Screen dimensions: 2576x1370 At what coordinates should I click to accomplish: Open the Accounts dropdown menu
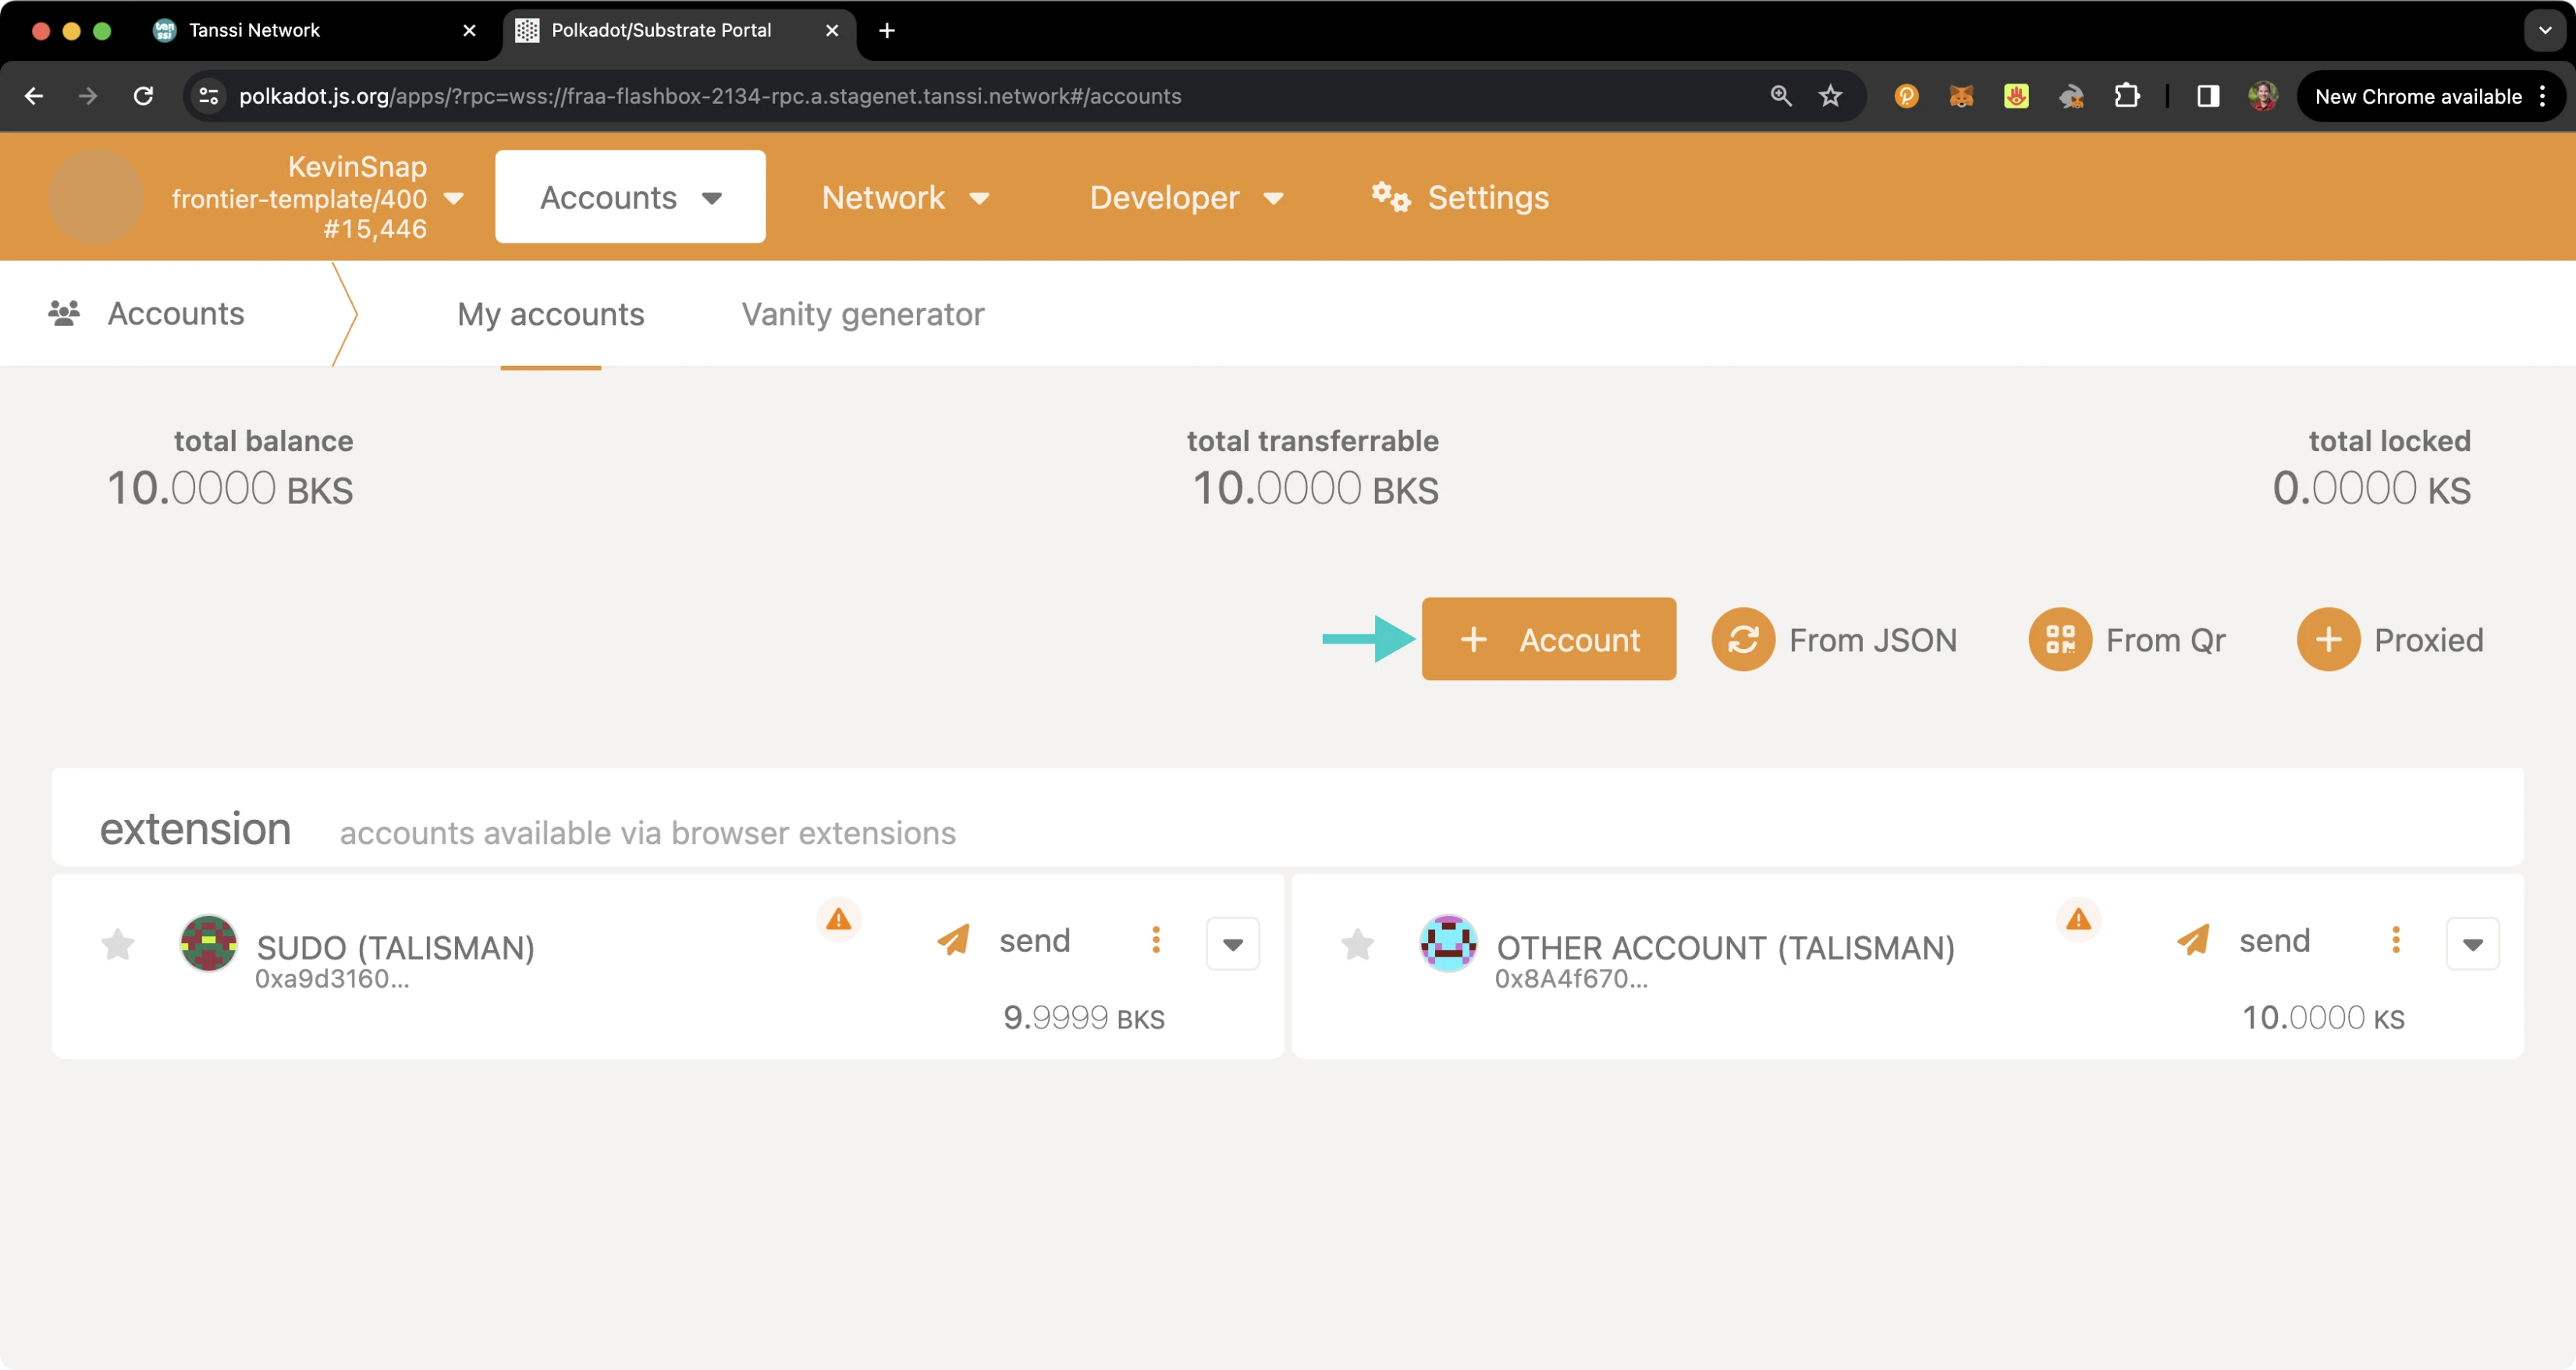(630, 197)
